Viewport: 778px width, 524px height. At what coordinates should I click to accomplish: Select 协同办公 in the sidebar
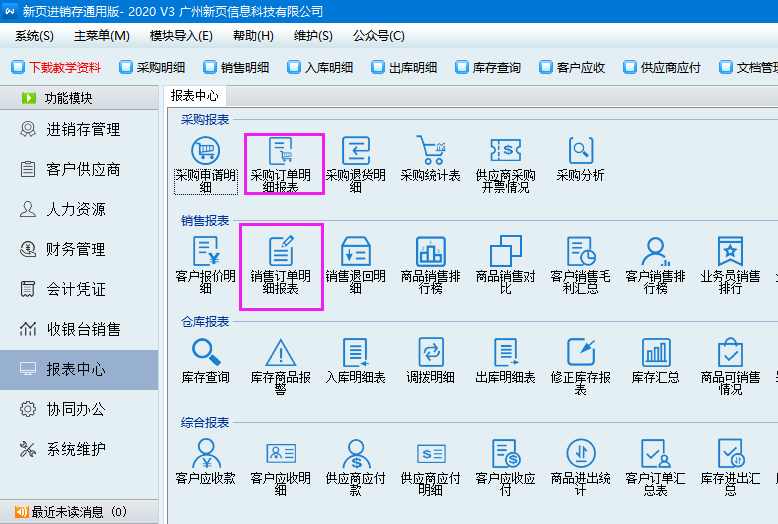(79, 409)
